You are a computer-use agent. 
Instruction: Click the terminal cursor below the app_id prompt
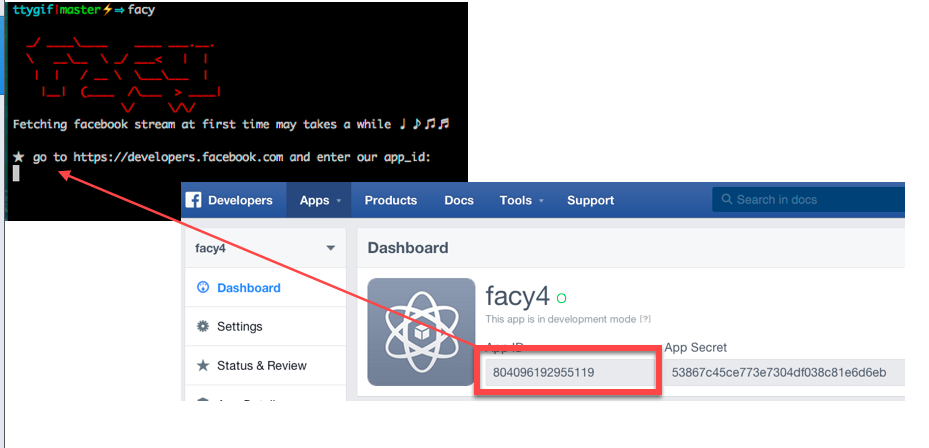tap(16, 174)
